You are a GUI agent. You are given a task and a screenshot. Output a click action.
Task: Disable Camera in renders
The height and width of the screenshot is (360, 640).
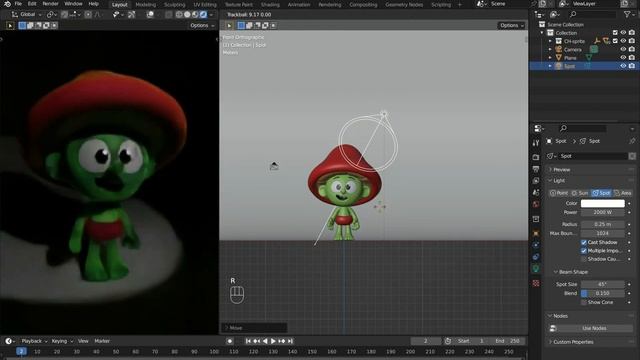point(632,49)
